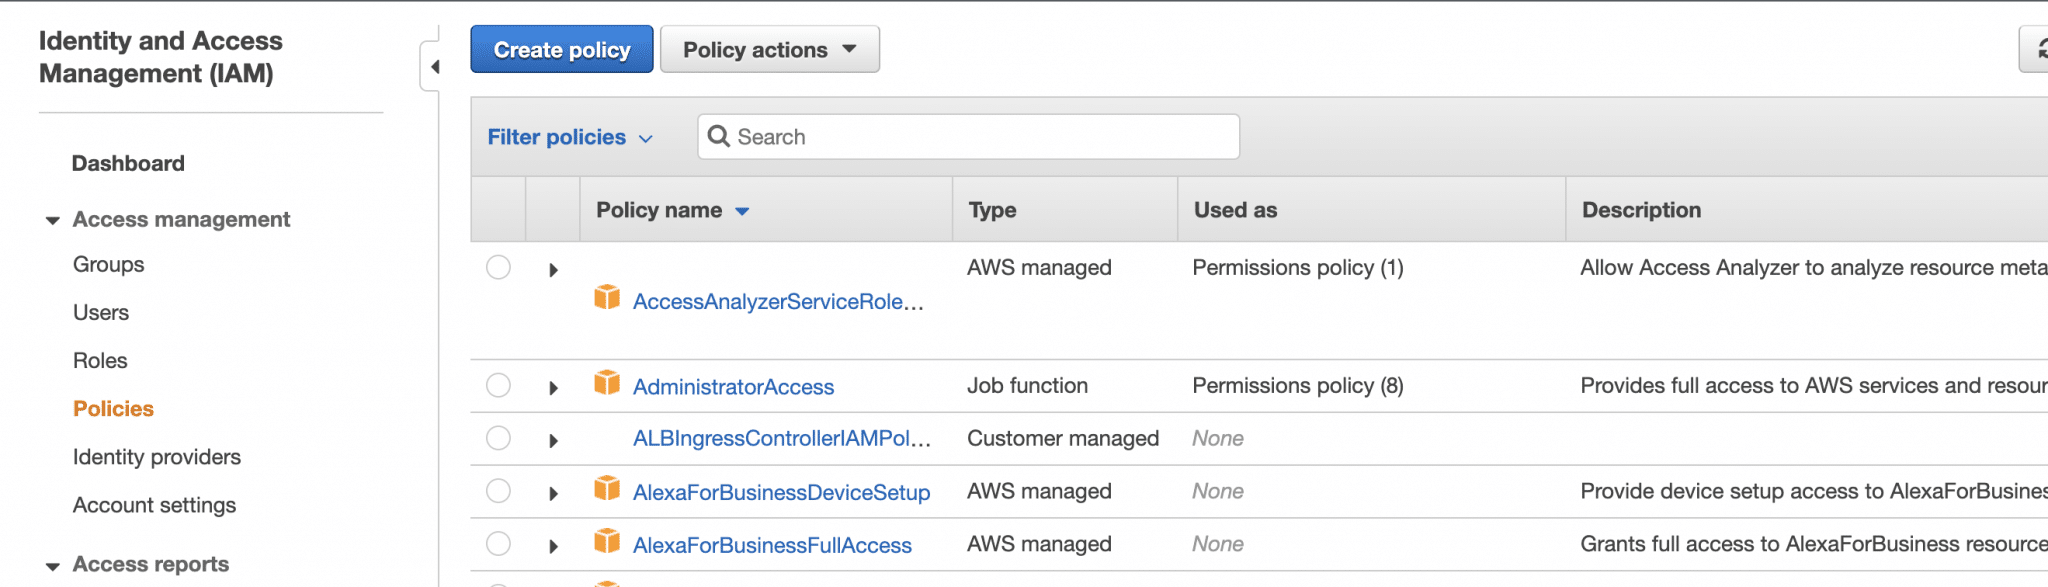Open the Policy actions dropdown
The height and width of the screenshot is (587, 2048).
click(769, 50)
